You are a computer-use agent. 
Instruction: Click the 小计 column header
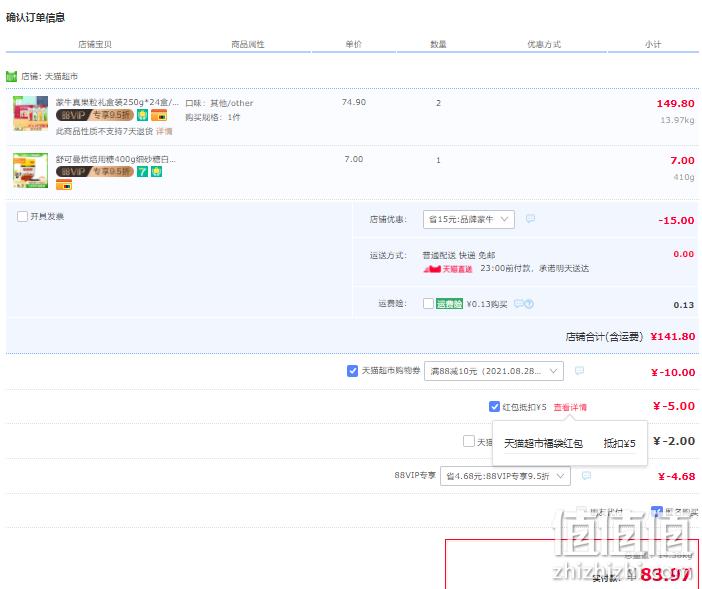click(x=653, y=44)
